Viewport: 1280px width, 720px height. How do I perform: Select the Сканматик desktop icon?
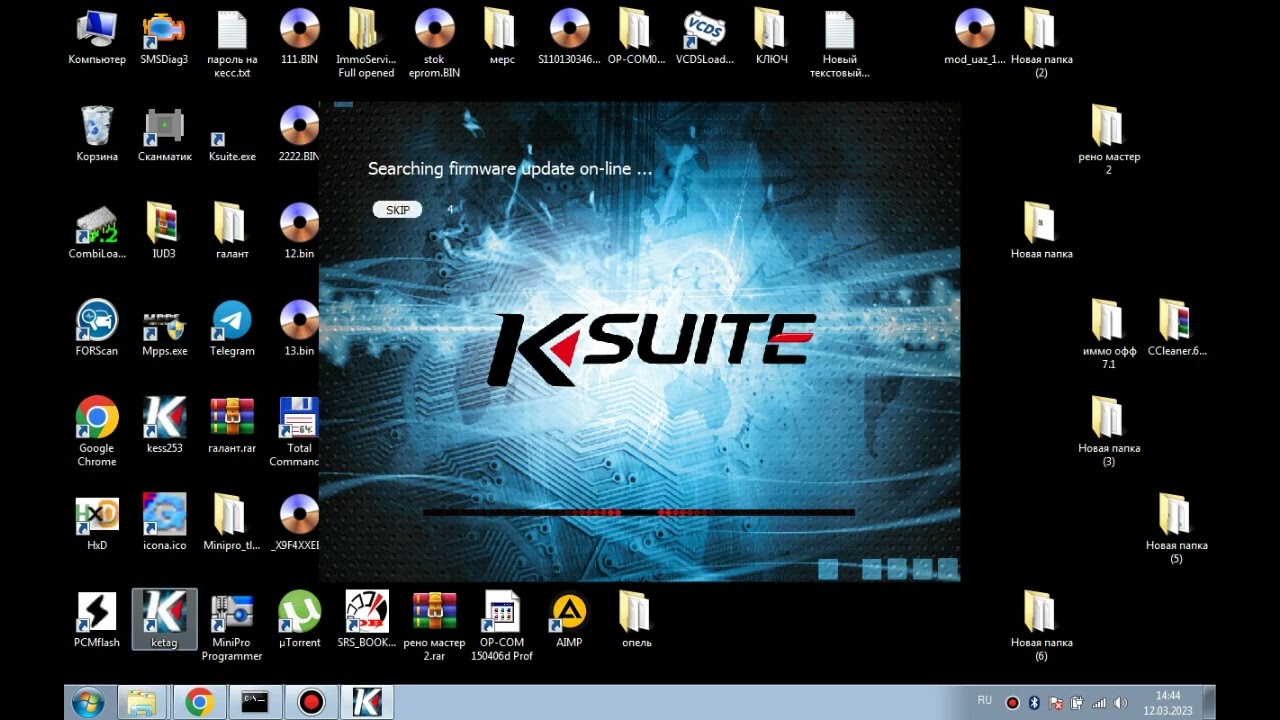tap(164, 133)
